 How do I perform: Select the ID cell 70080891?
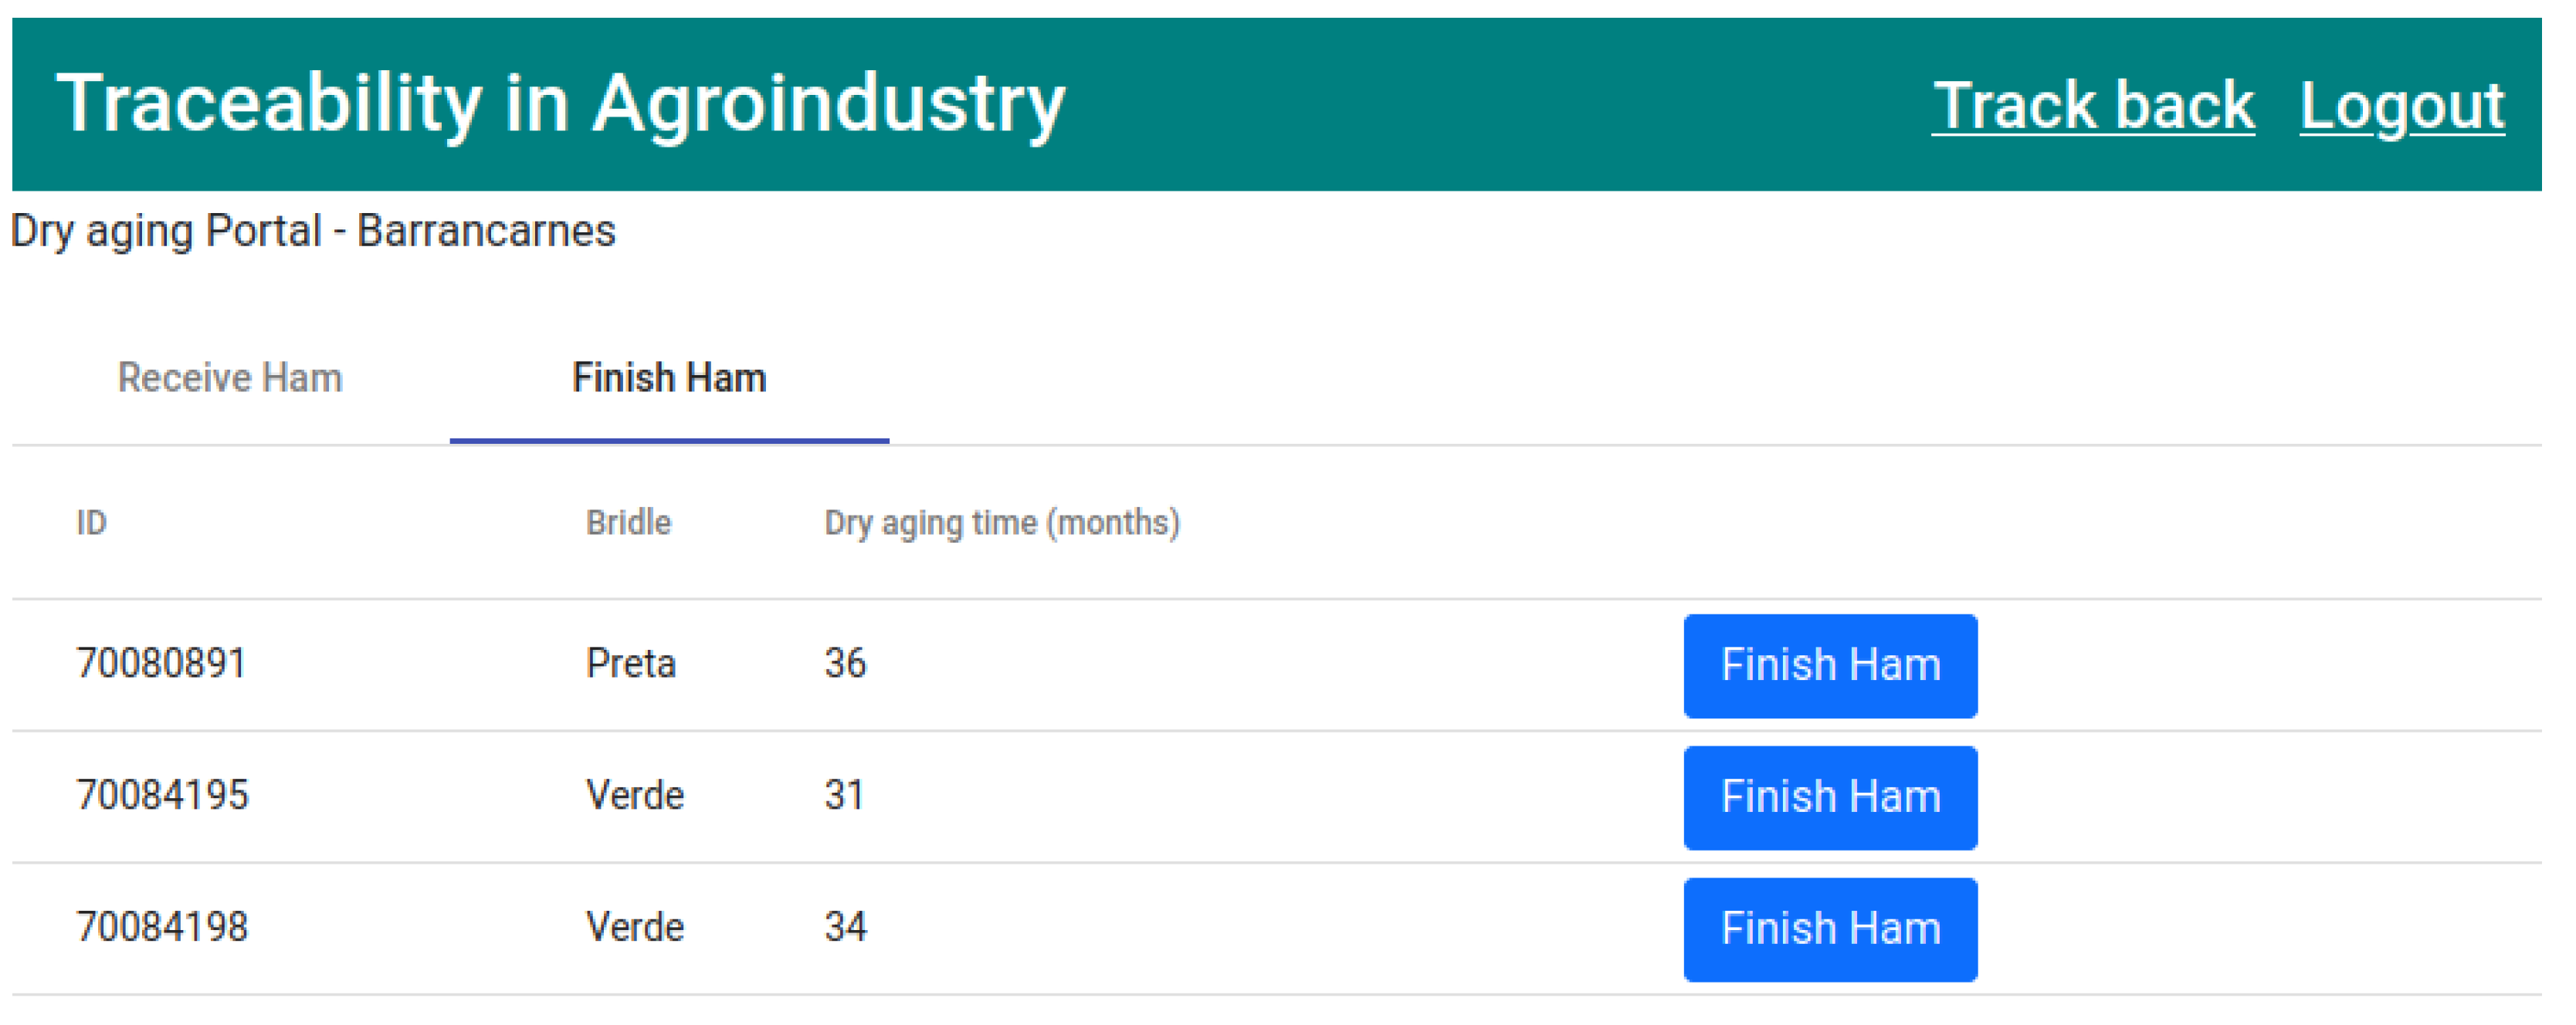(x=161, y=664)
